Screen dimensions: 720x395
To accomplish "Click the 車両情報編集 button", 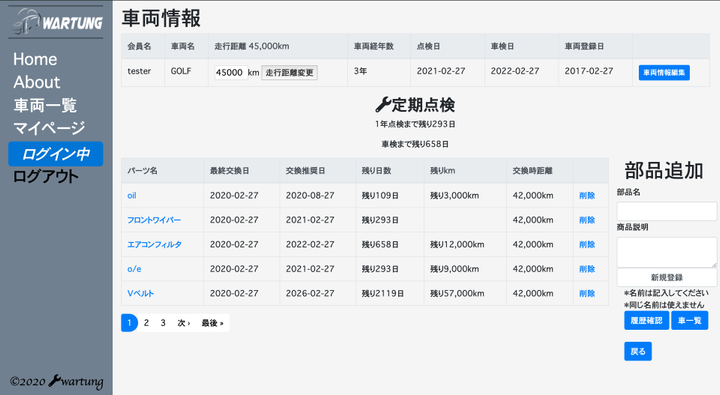I will click(664, 73).
